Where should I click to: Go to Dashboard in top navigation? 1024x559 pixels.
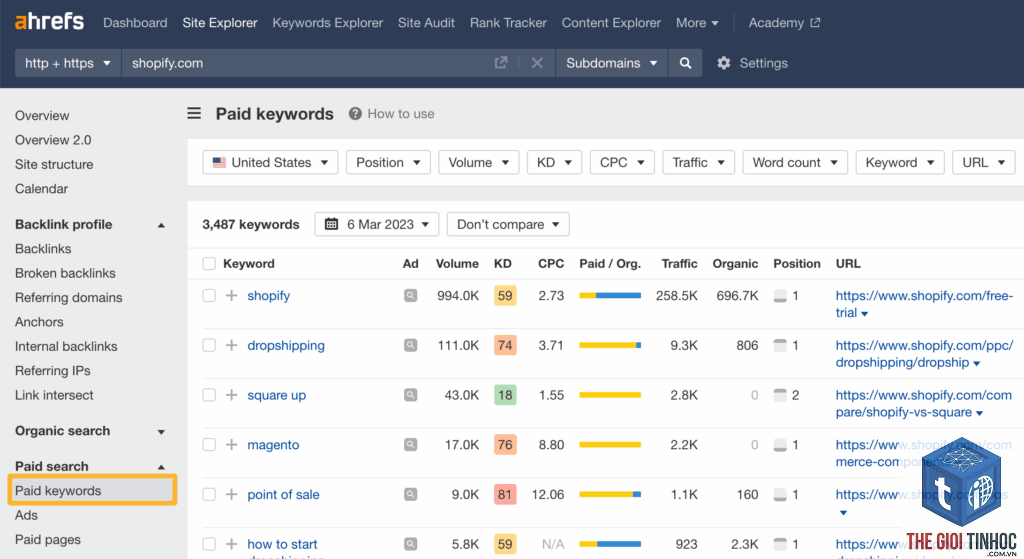135,23
